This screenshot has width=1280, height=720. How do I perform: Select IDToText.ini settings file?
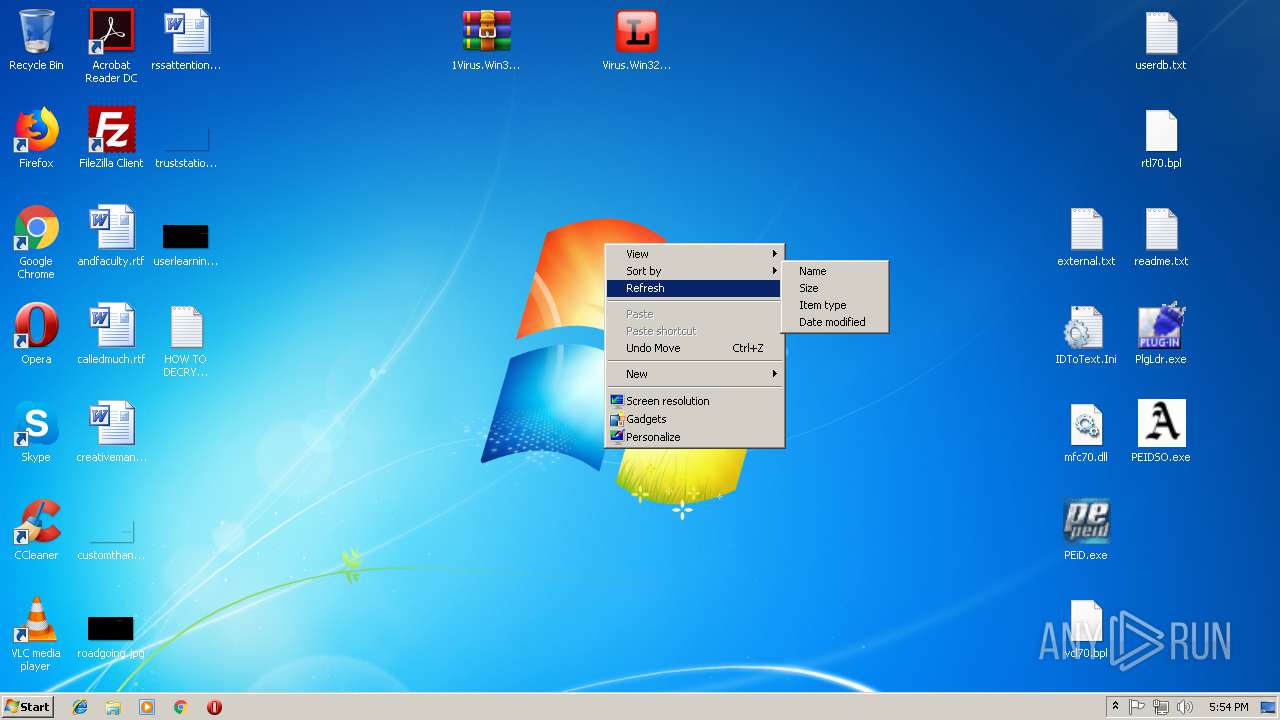pyautogui.click(x=1086, y=334)
